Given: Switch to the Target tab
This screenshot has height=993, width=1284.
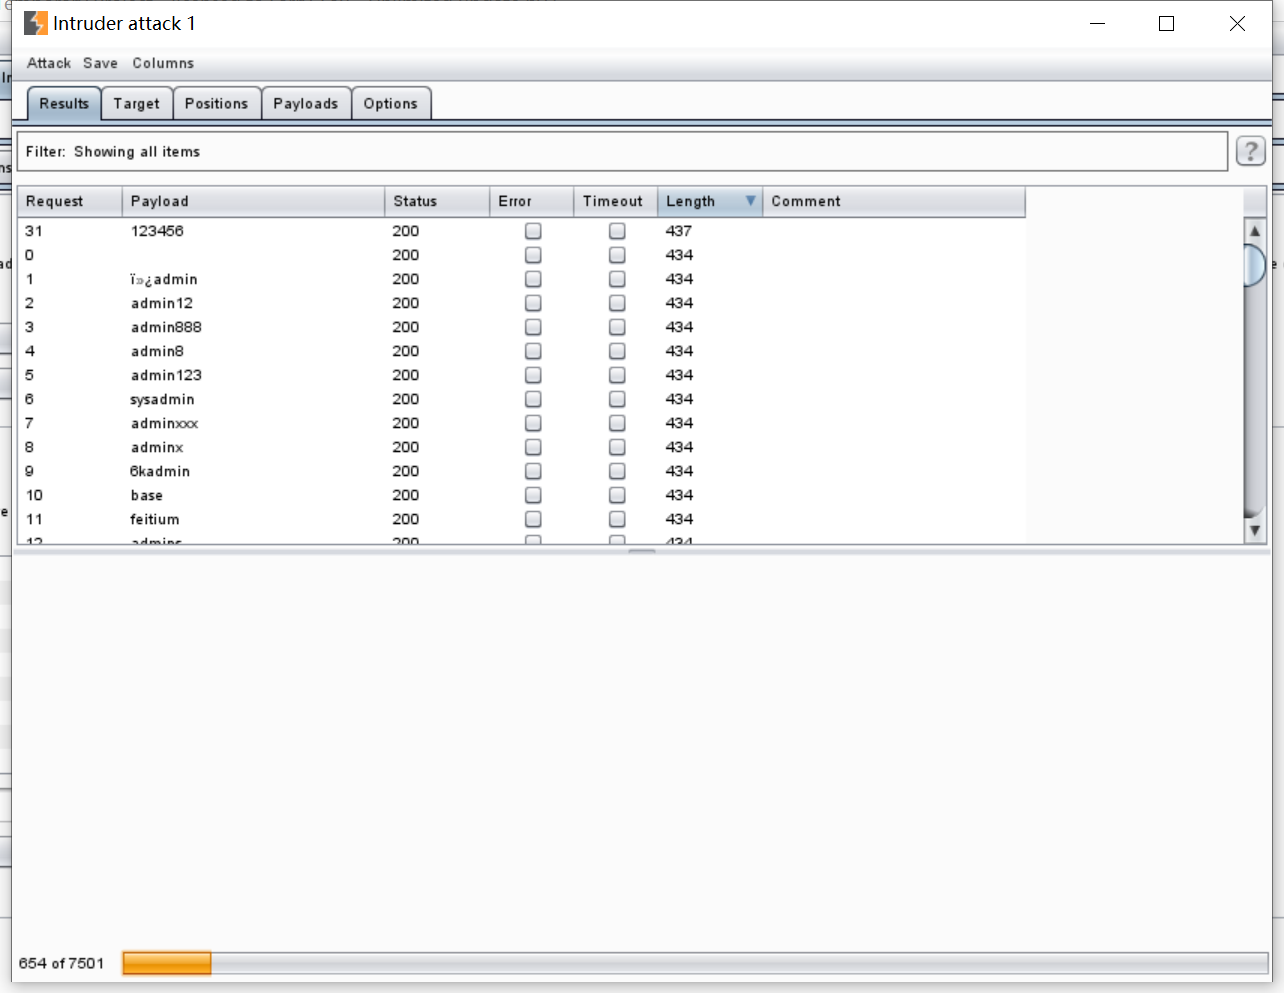Looking at the screenshot, I should (136, 103).
